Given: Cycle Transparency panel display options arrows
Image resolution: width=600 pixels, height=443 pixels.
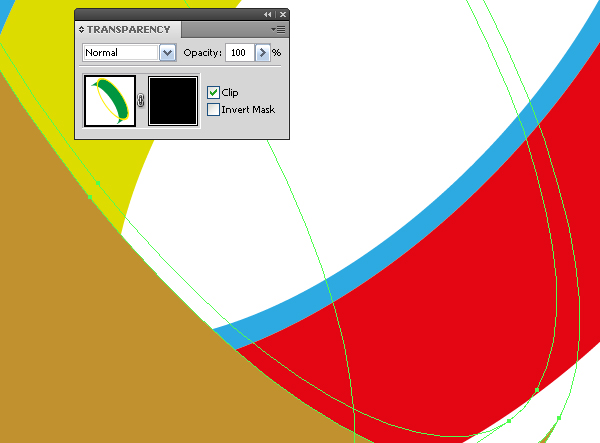Looking at the screenshot, I should point(82,29).
